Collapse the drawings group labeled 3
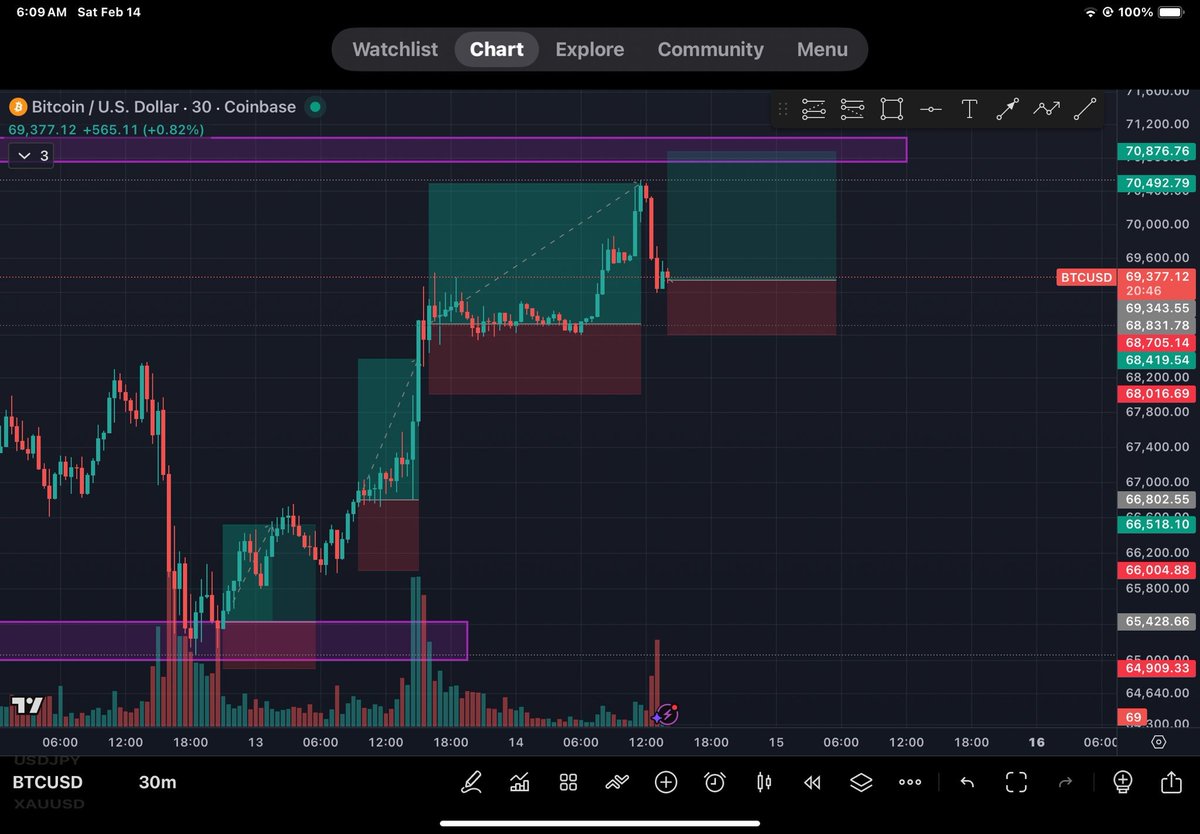 pyautogui.click(x=30, y=155)
